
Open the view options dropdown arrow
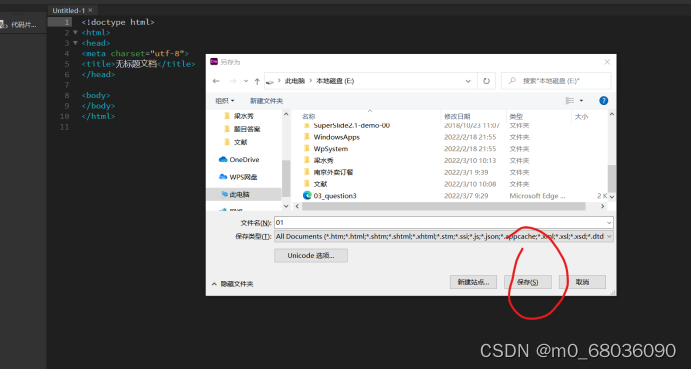click(x=581, y=101)
